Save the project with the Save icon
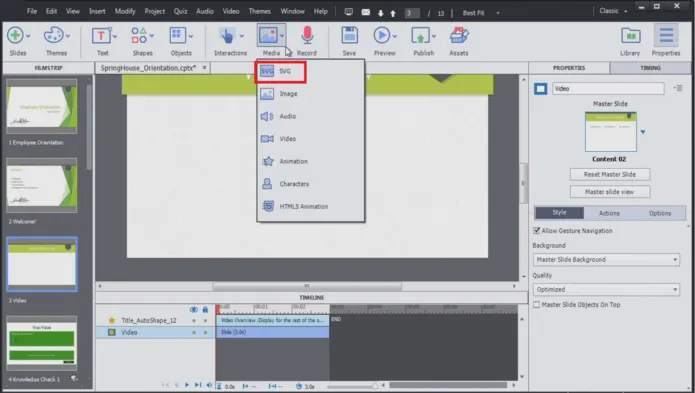 [349, 35]
